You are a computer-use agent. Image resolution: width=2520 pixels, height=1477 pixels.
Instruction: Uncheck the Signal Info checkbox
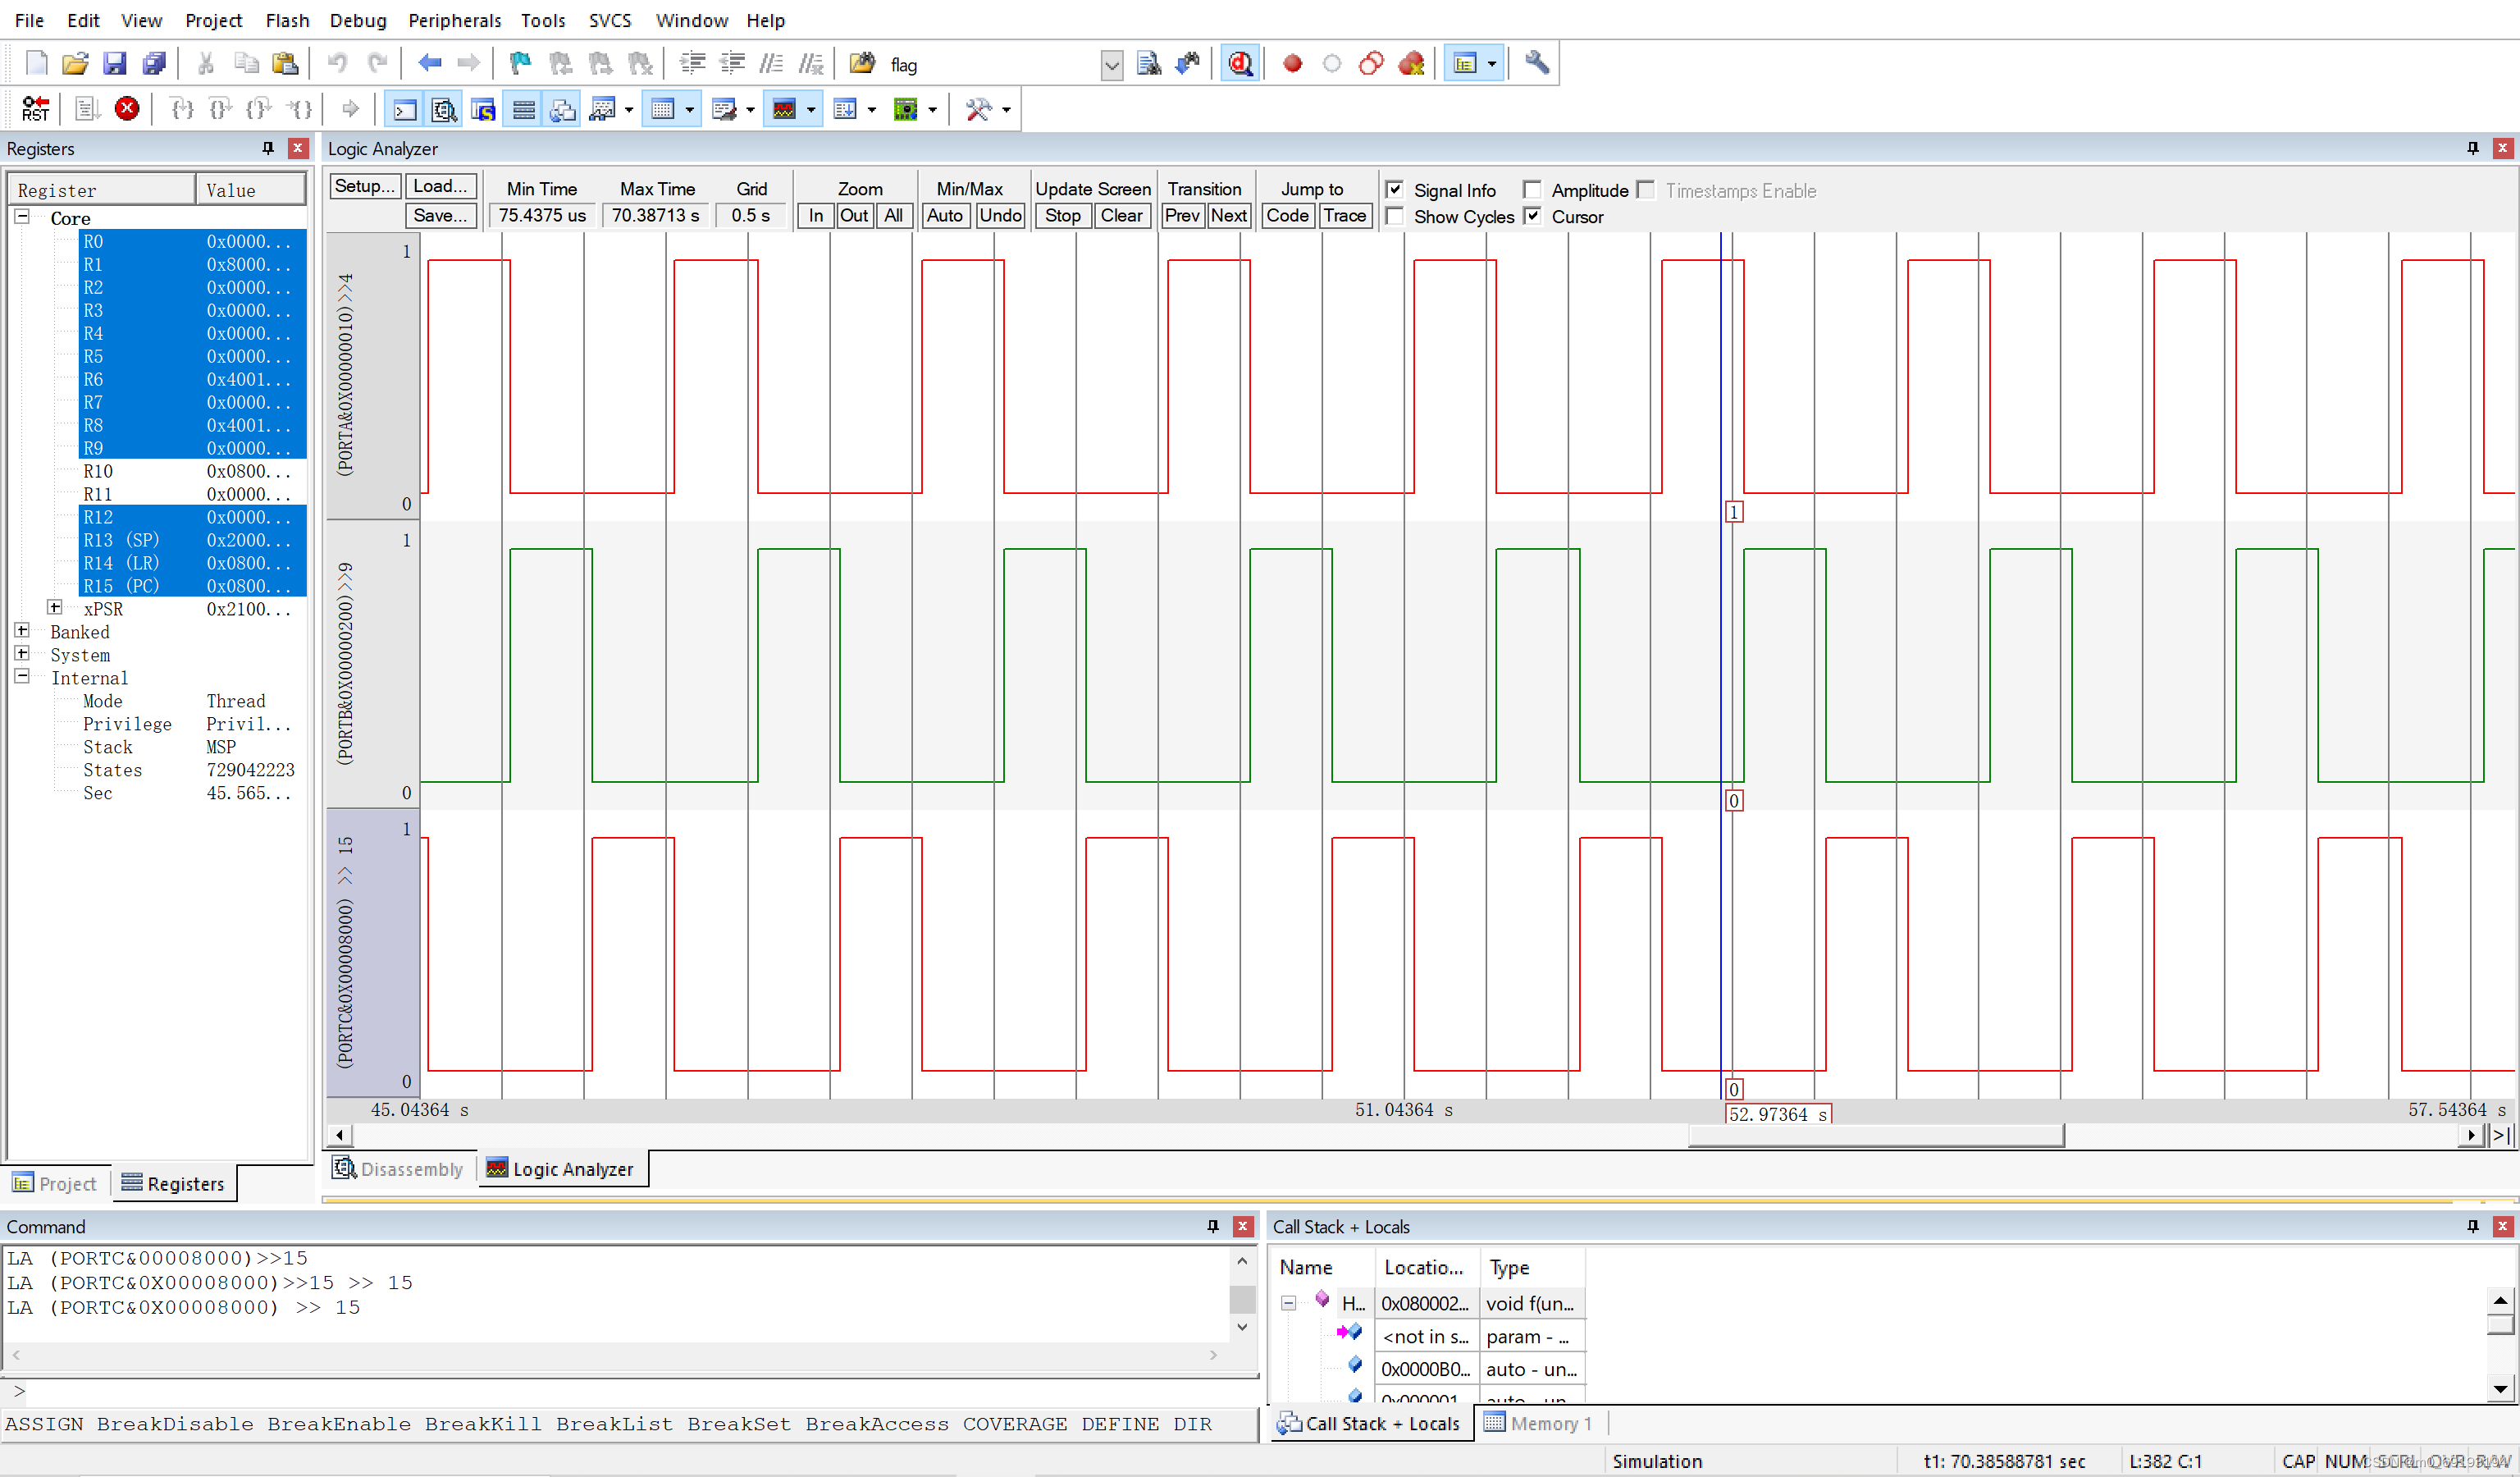(x=1394, y=190)
